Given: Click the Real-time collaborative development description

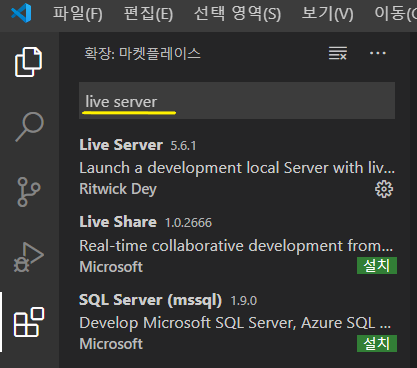Looking at the screenshot, I should pyautogui.click(x=236, y=246).
